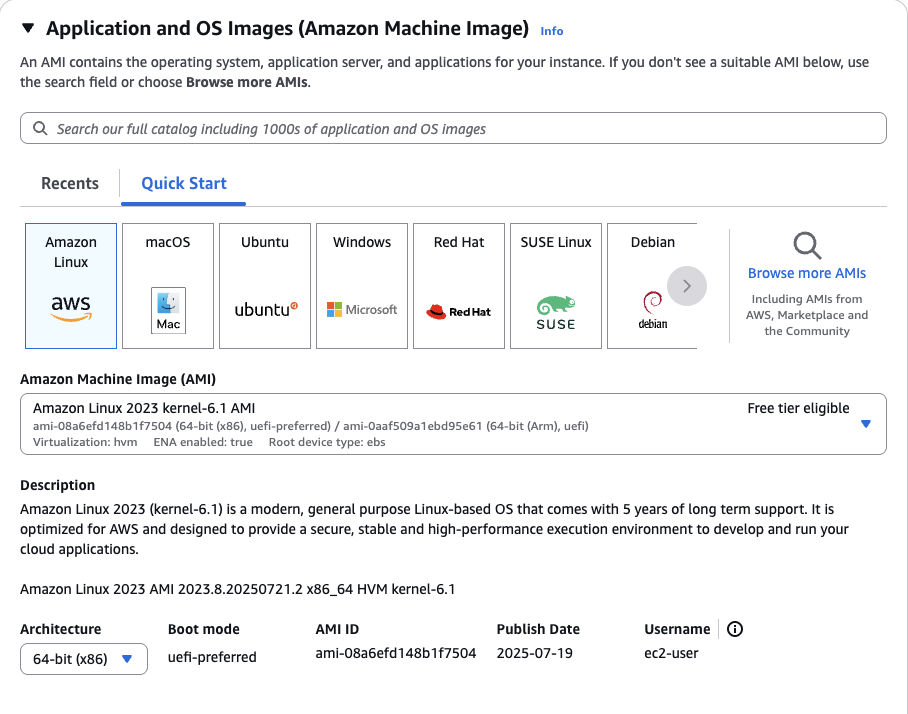The image size is (908, 714).
Task: Open the Browse more AMIs link
Action: [x=807, y=273]
